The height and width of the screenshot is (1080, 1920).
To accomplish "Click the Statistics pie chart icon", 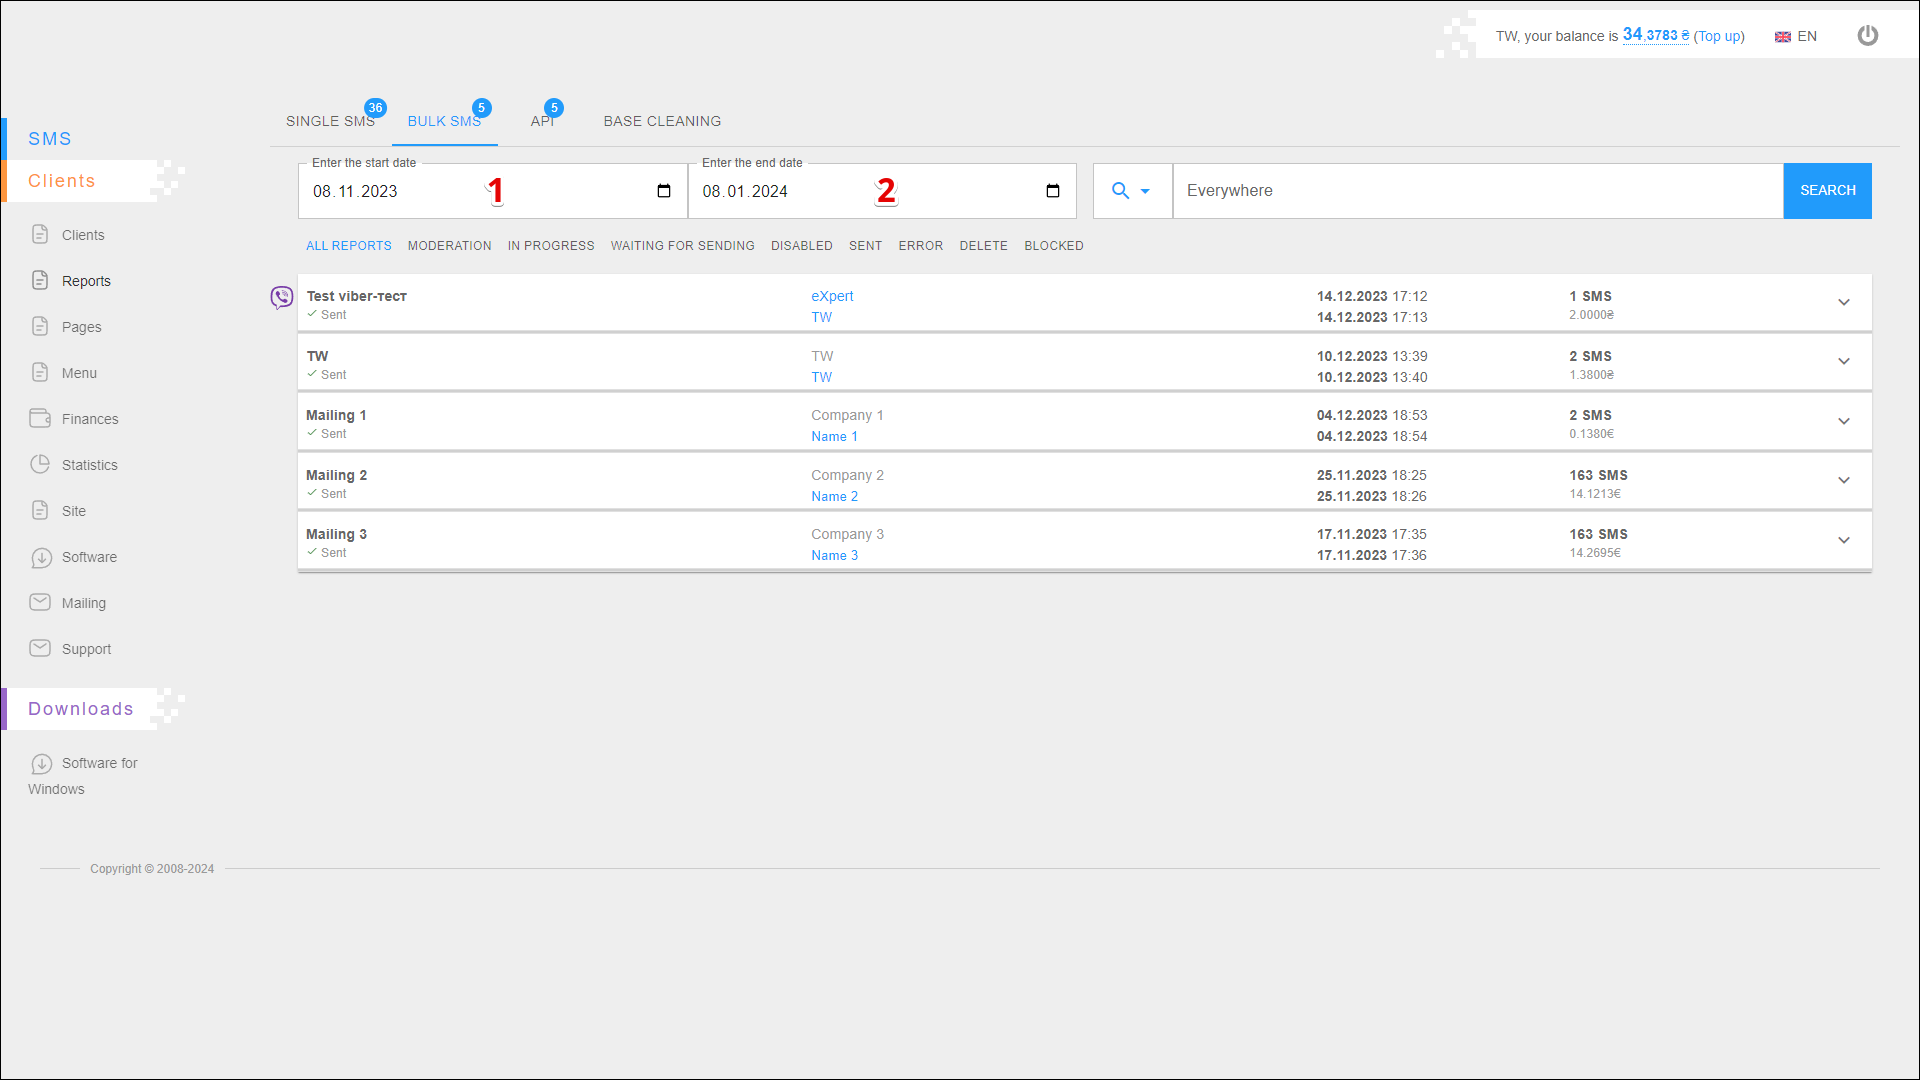I will click(40, 464).
